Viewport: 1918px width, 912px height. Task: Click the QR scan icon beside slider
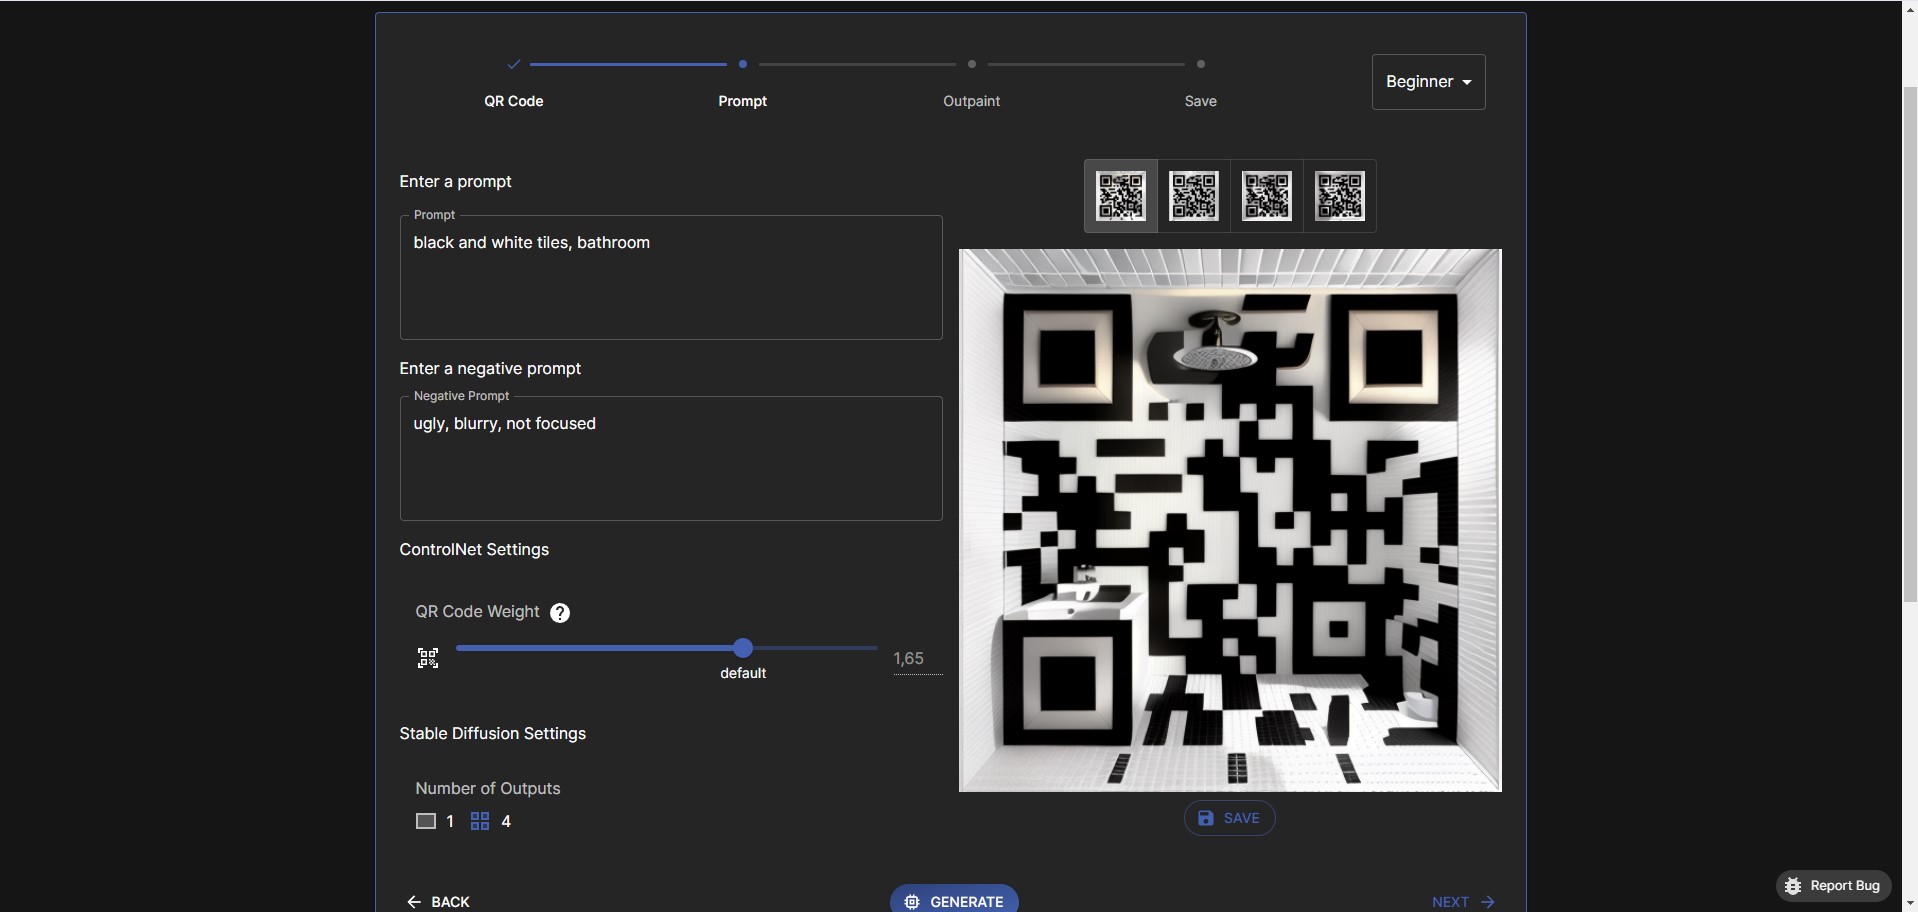(x=428, y=658)
